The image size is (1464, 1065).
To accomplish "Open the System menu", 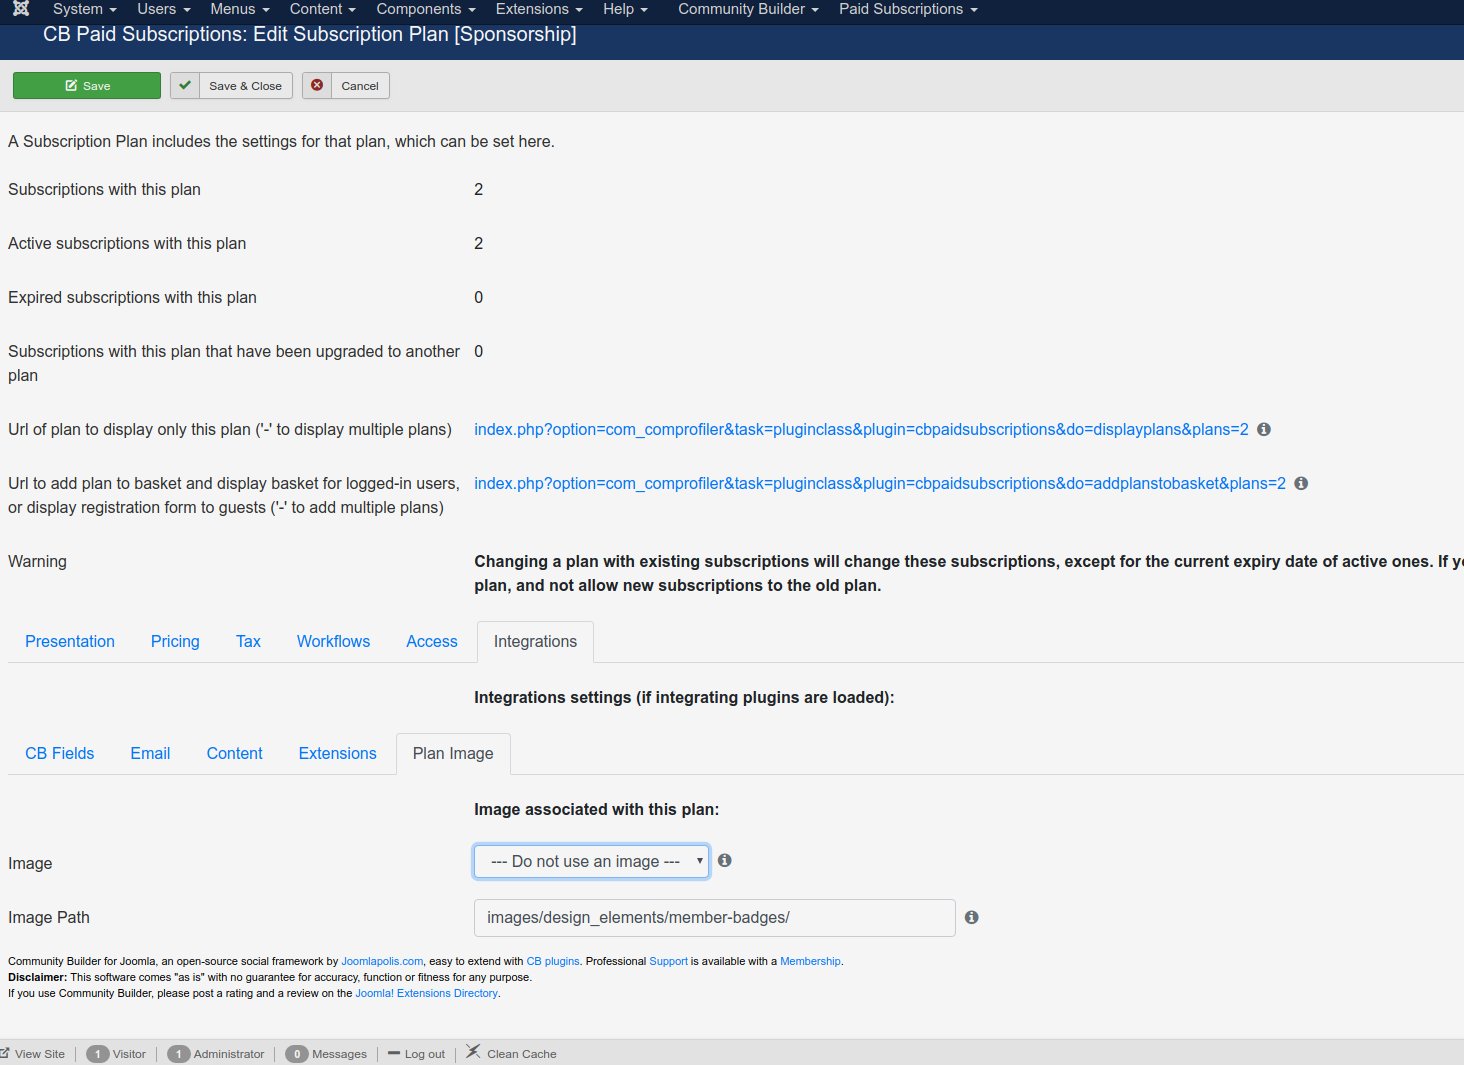I will click(85, 9).
